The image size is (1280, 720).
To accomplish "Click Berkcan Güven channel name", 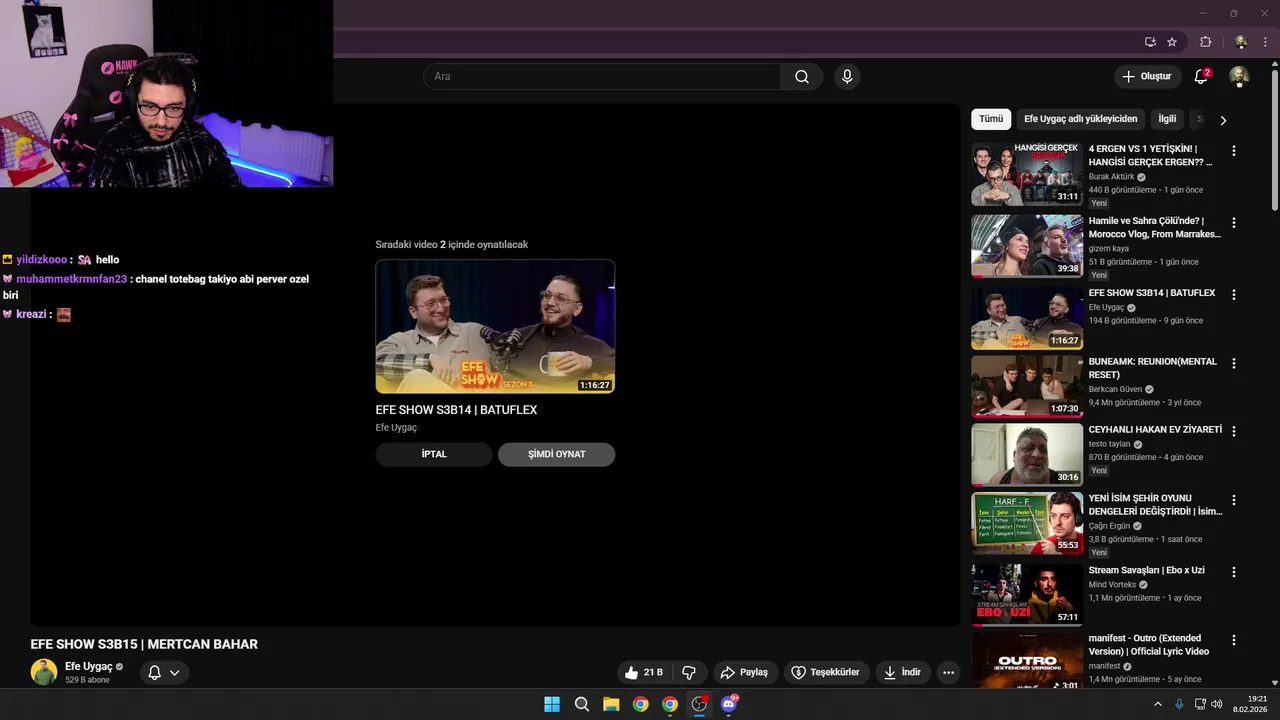I will click(1115, 389).
